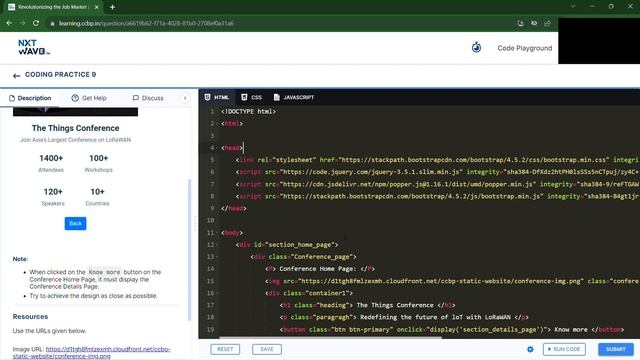Click the HTML5 shield icon on HTML tab
This screenshot has height=360, width=640.
[207, 97]
